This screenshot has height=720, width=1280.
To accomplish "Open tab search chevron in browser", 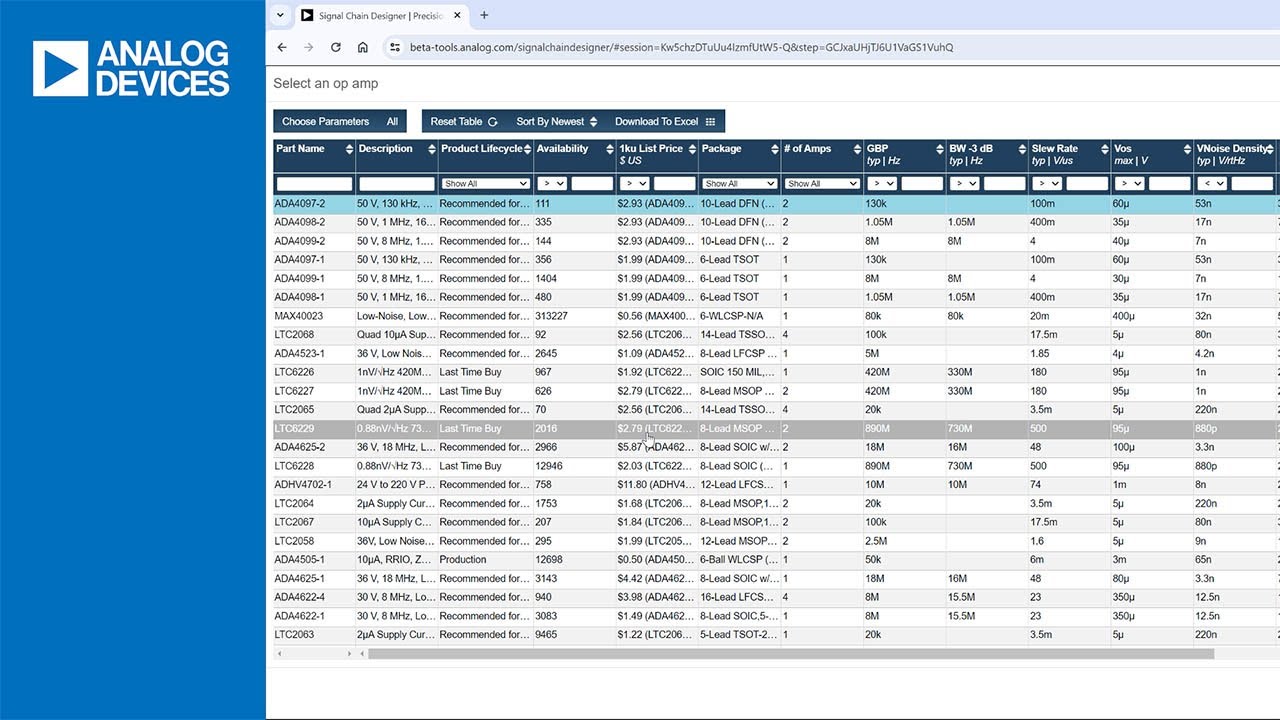I will (280, 15).
